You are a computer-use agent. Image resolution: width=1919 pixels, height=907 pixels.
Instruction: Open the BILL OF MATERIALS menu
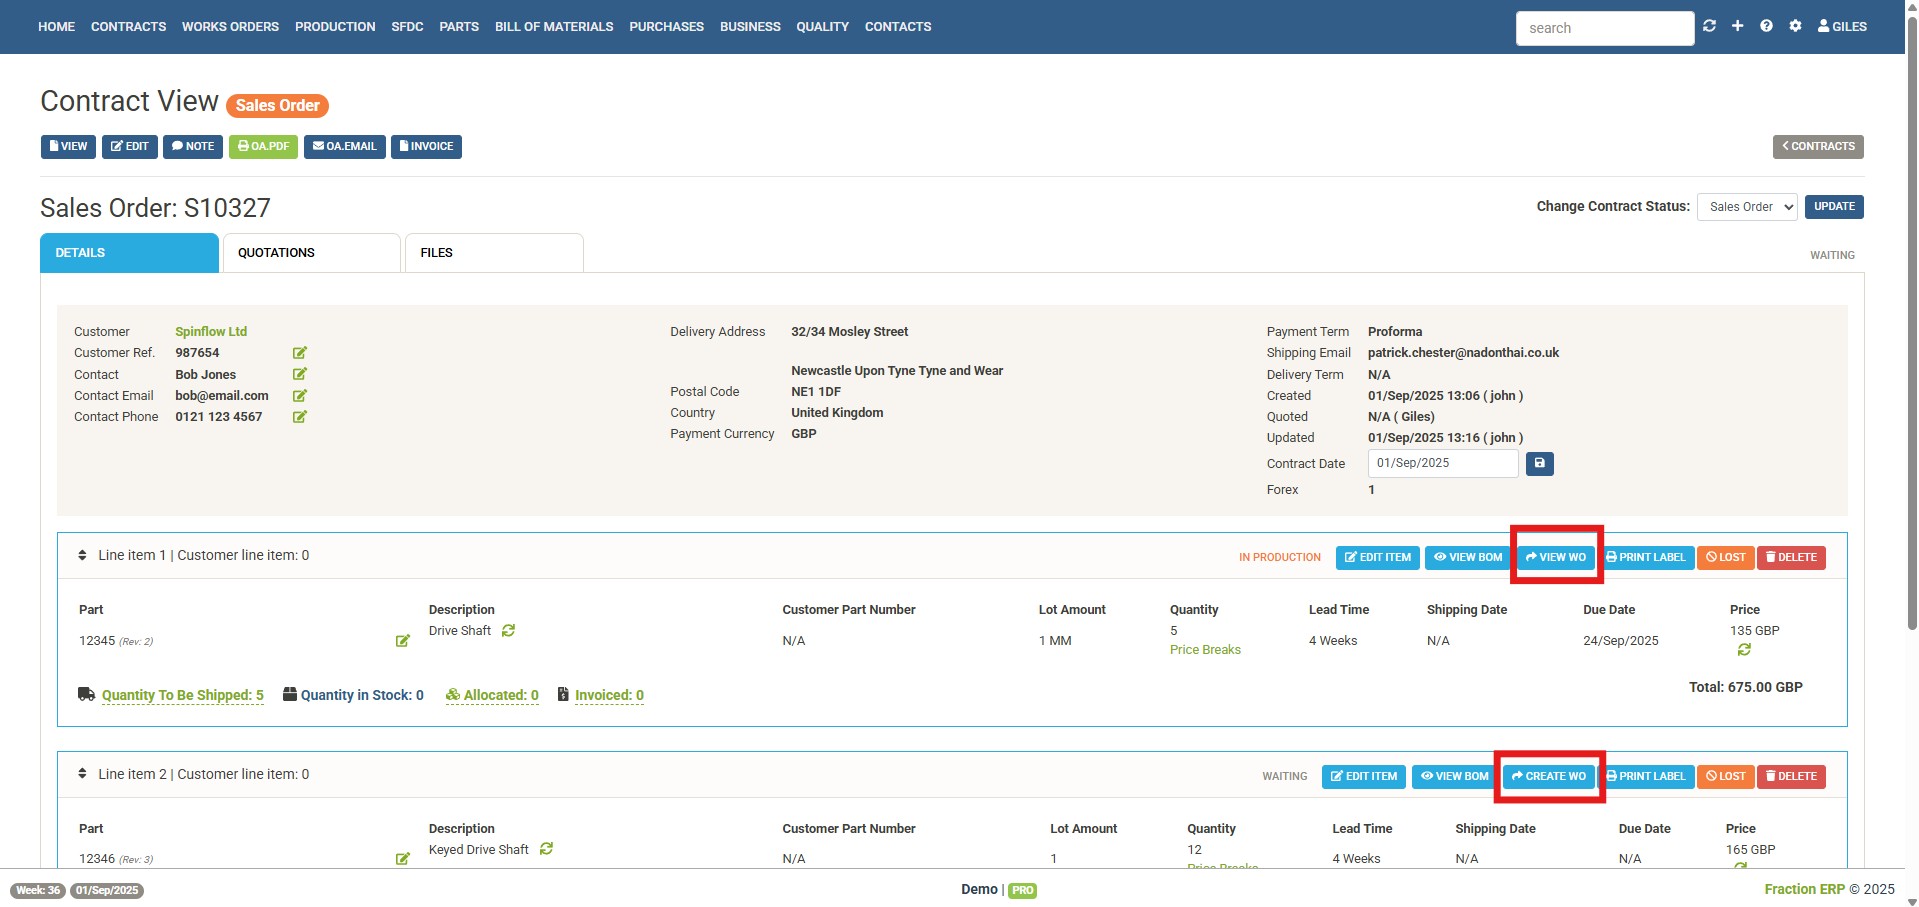click(x=554, y=26)
